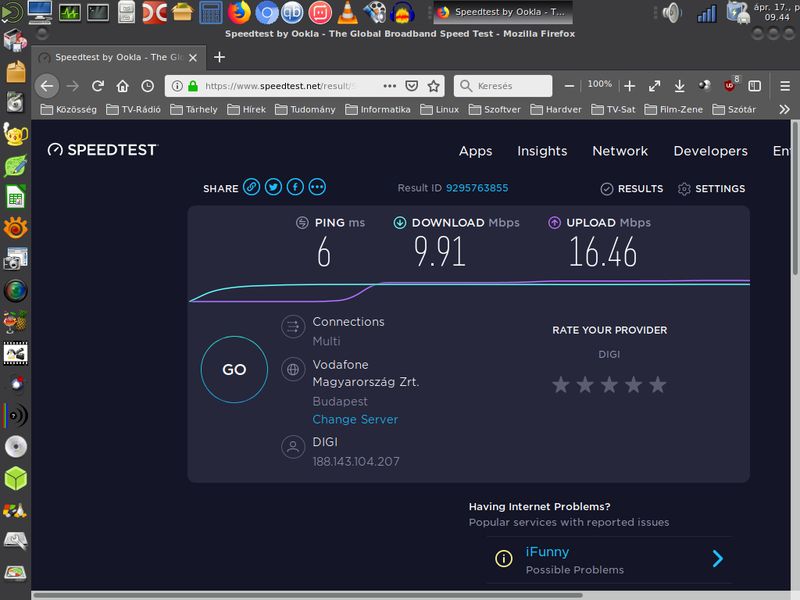
Task: Open qBittorrent icon in top panel
Action: 292,13
